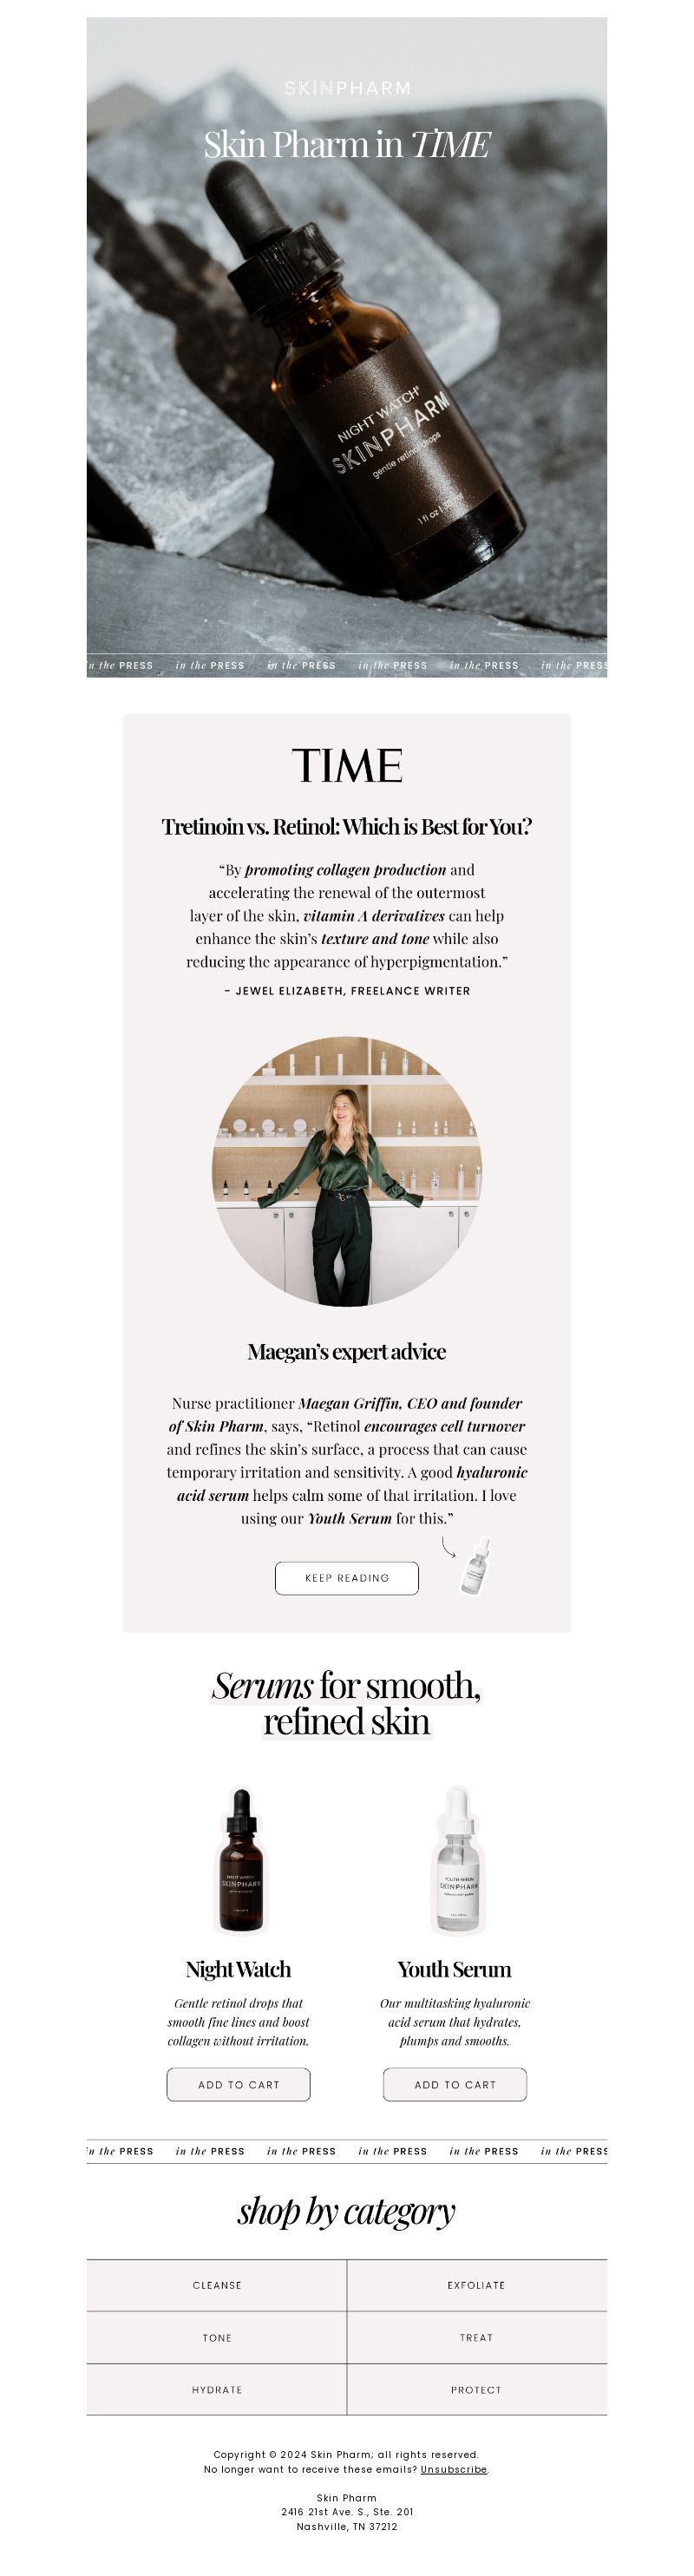Open the Hydrate category
Viewport: 694px width, 2576px height.
(217, 2390)
